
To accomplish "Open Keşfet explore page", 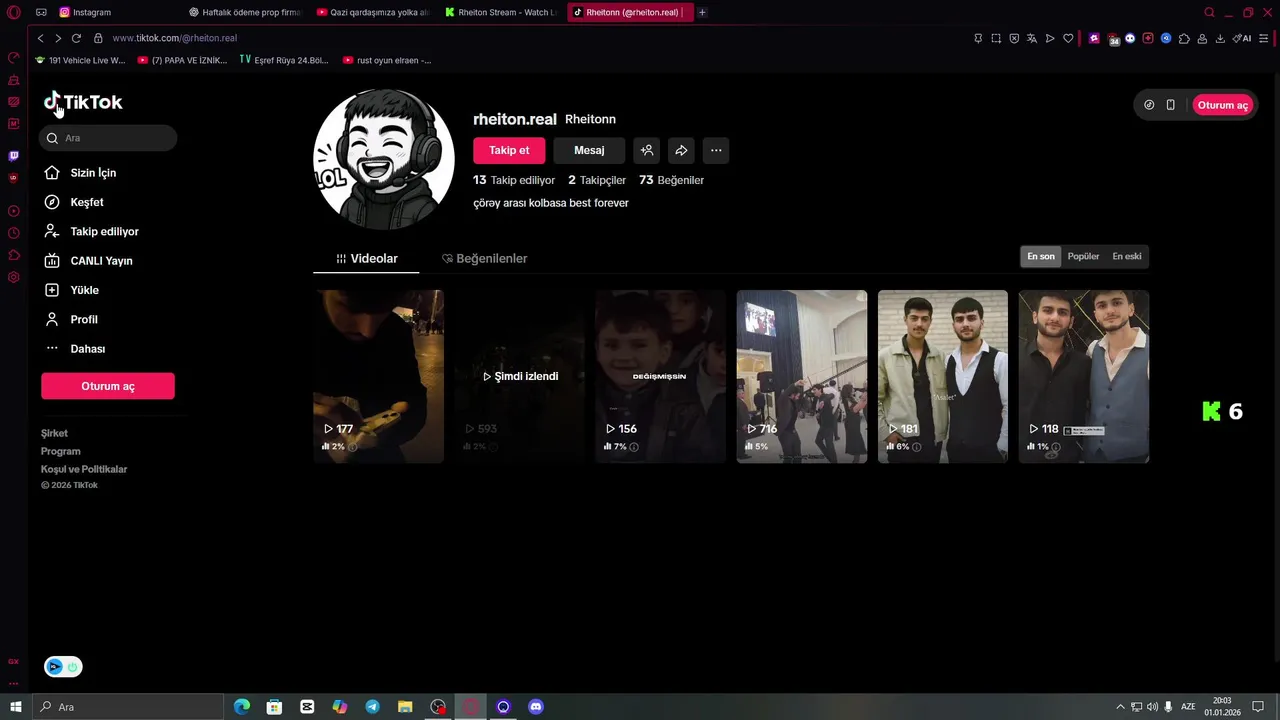I will [74, 202].
